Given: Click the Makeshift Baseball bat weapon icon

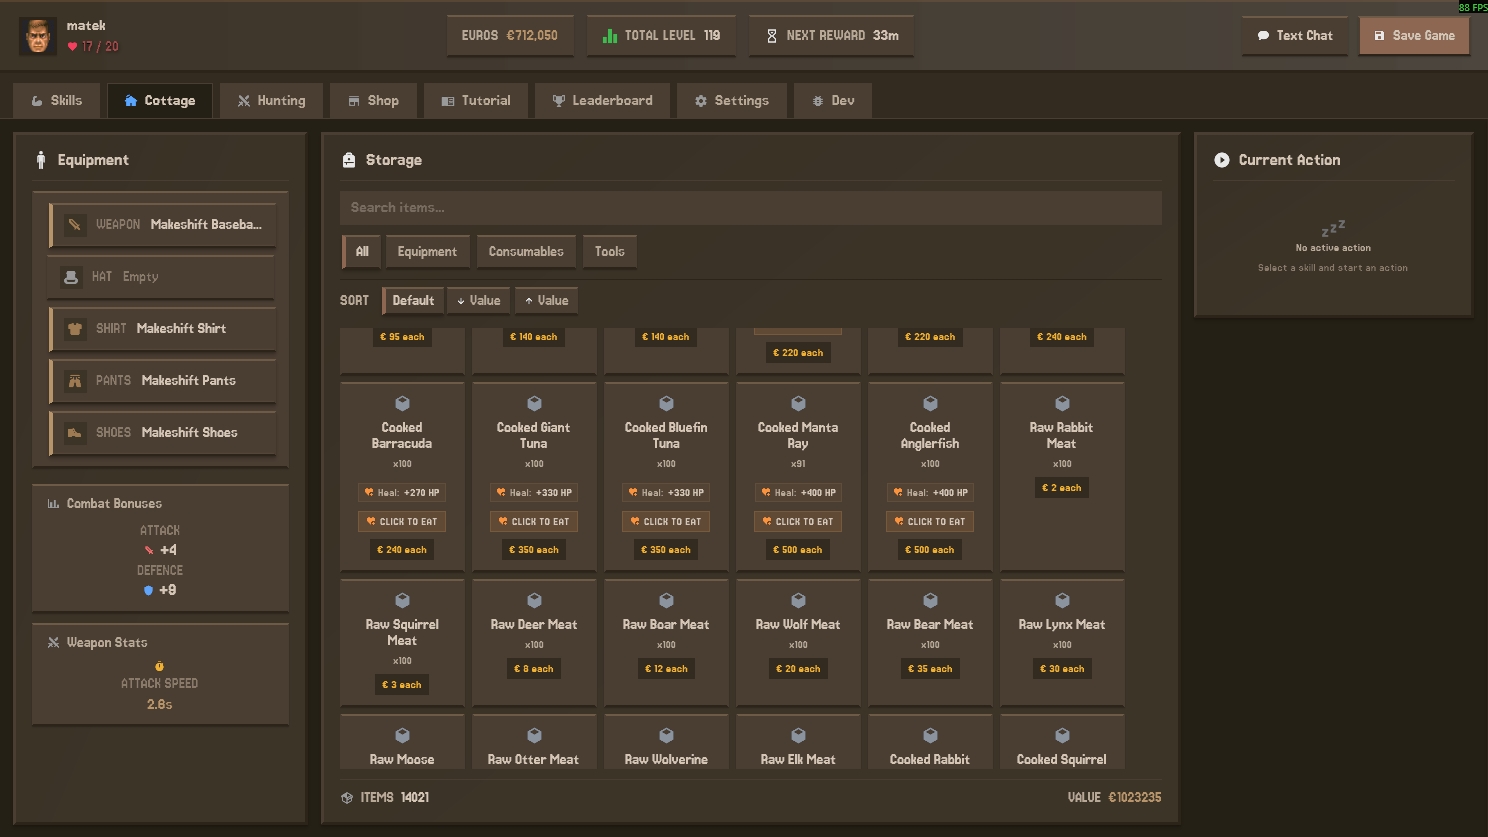Looking at the screenshot, I should click(74, 225).
